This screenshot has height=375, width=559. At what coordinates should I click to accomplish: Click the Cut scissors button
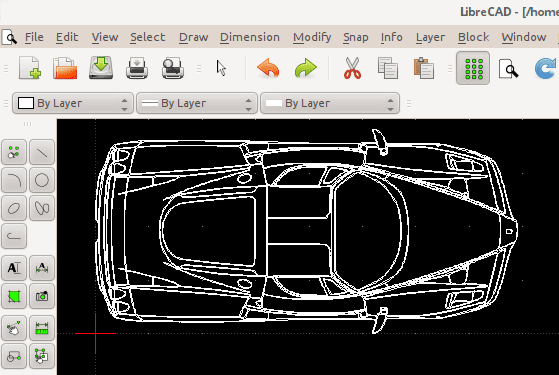tap(352, 68)
